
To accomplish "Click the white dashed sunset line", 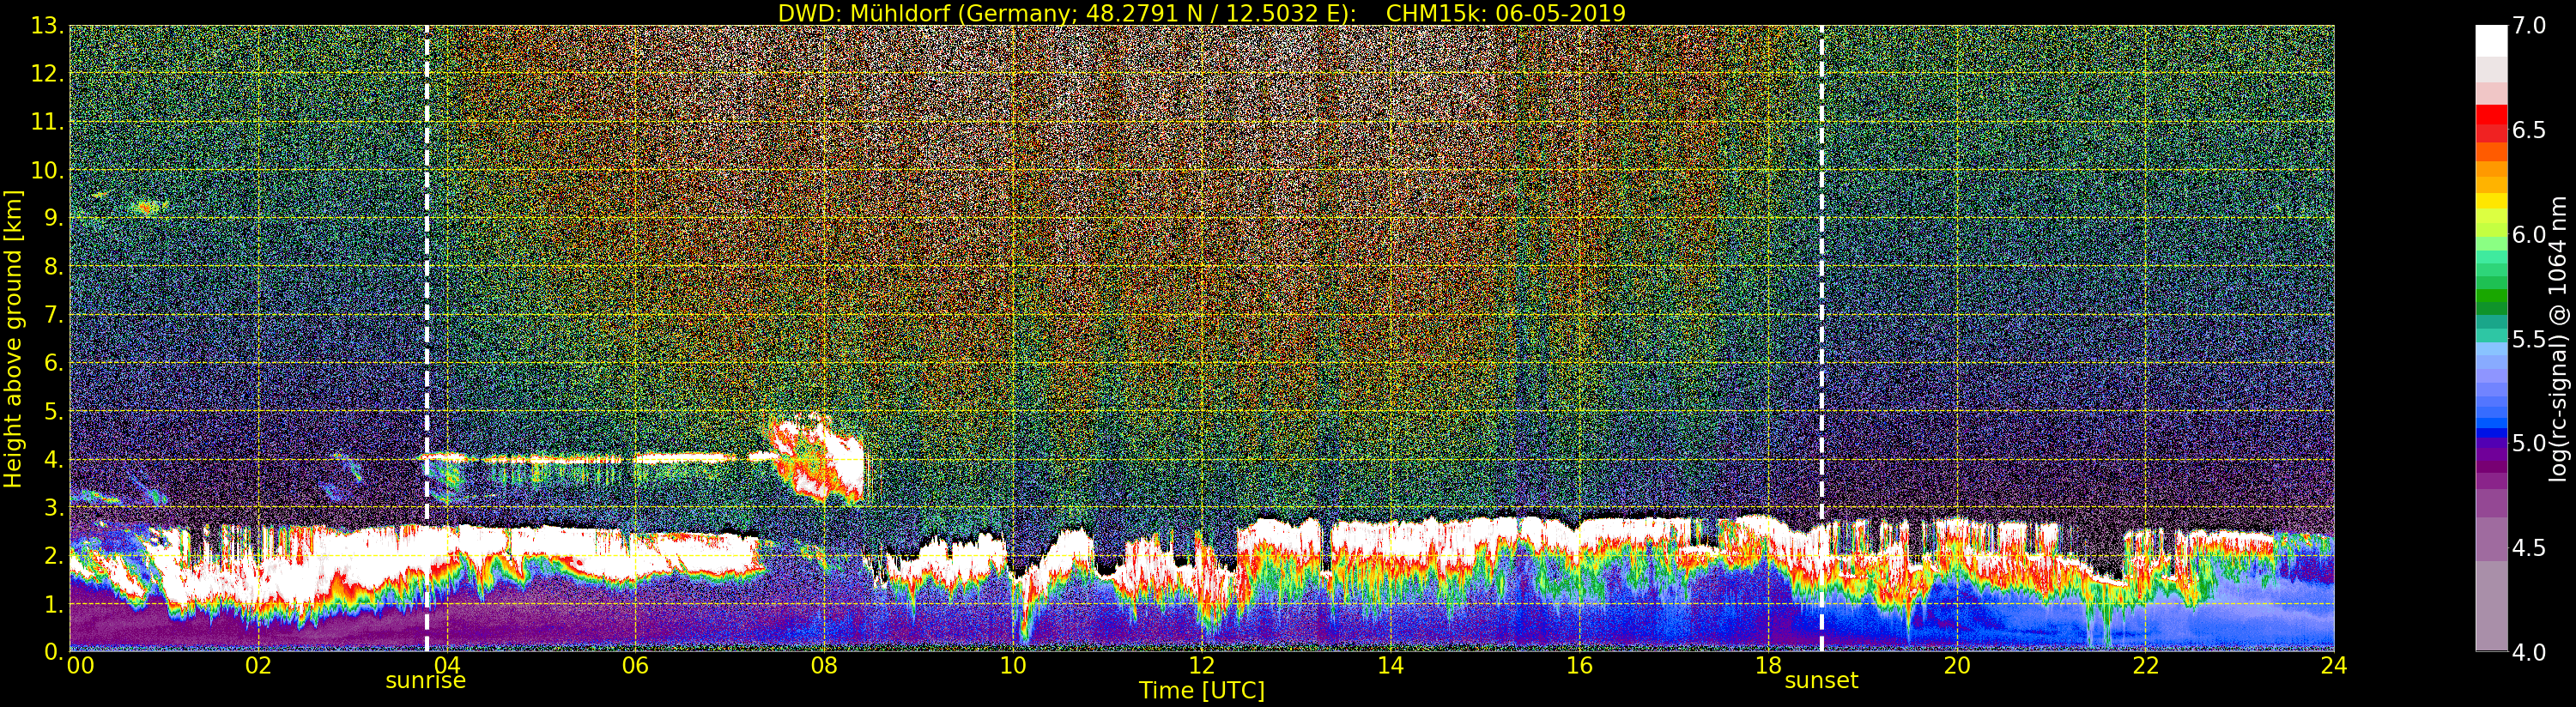I will 1822,339.
